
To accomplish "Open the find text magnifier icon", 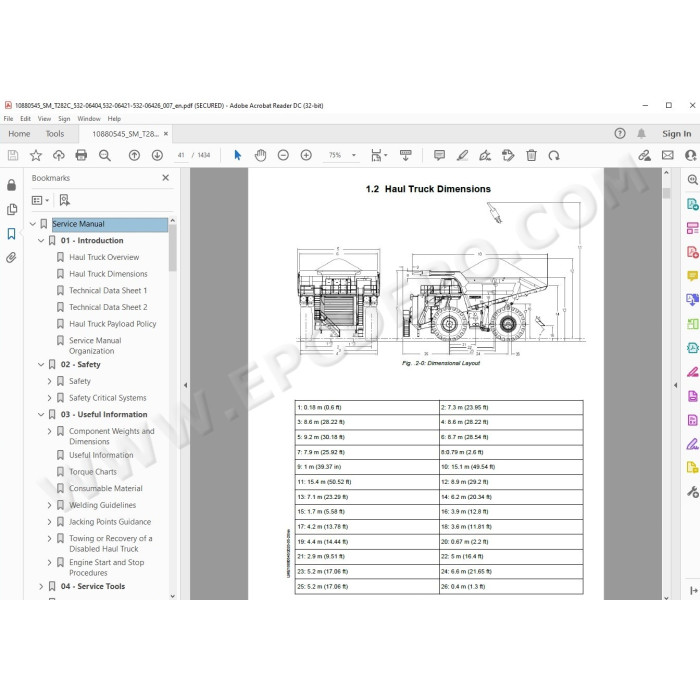I will pos(105,155).
